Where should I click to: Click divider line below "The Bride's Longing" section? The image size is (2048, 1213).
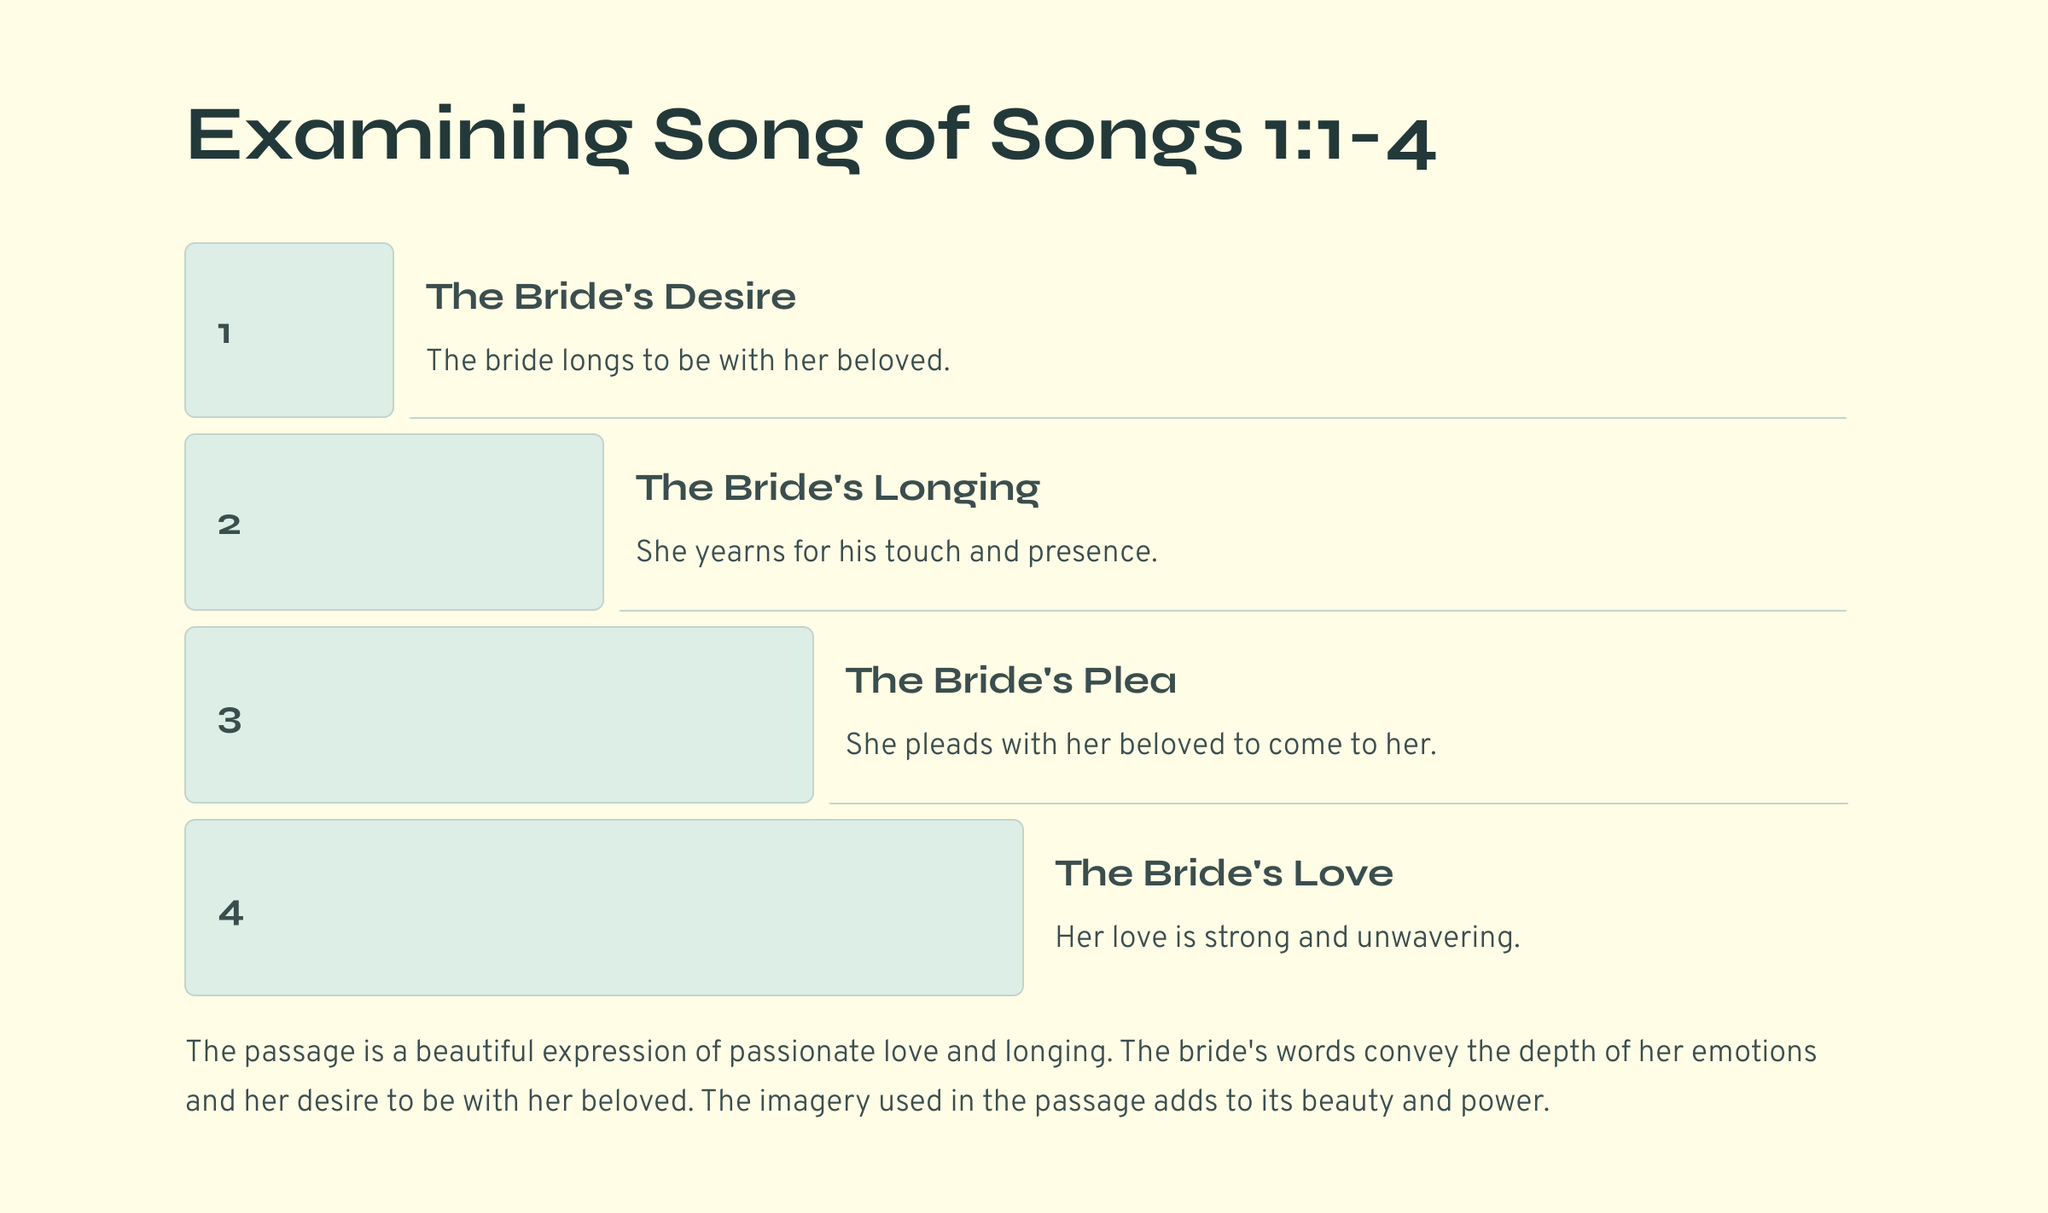click(x=1232, y=611)
